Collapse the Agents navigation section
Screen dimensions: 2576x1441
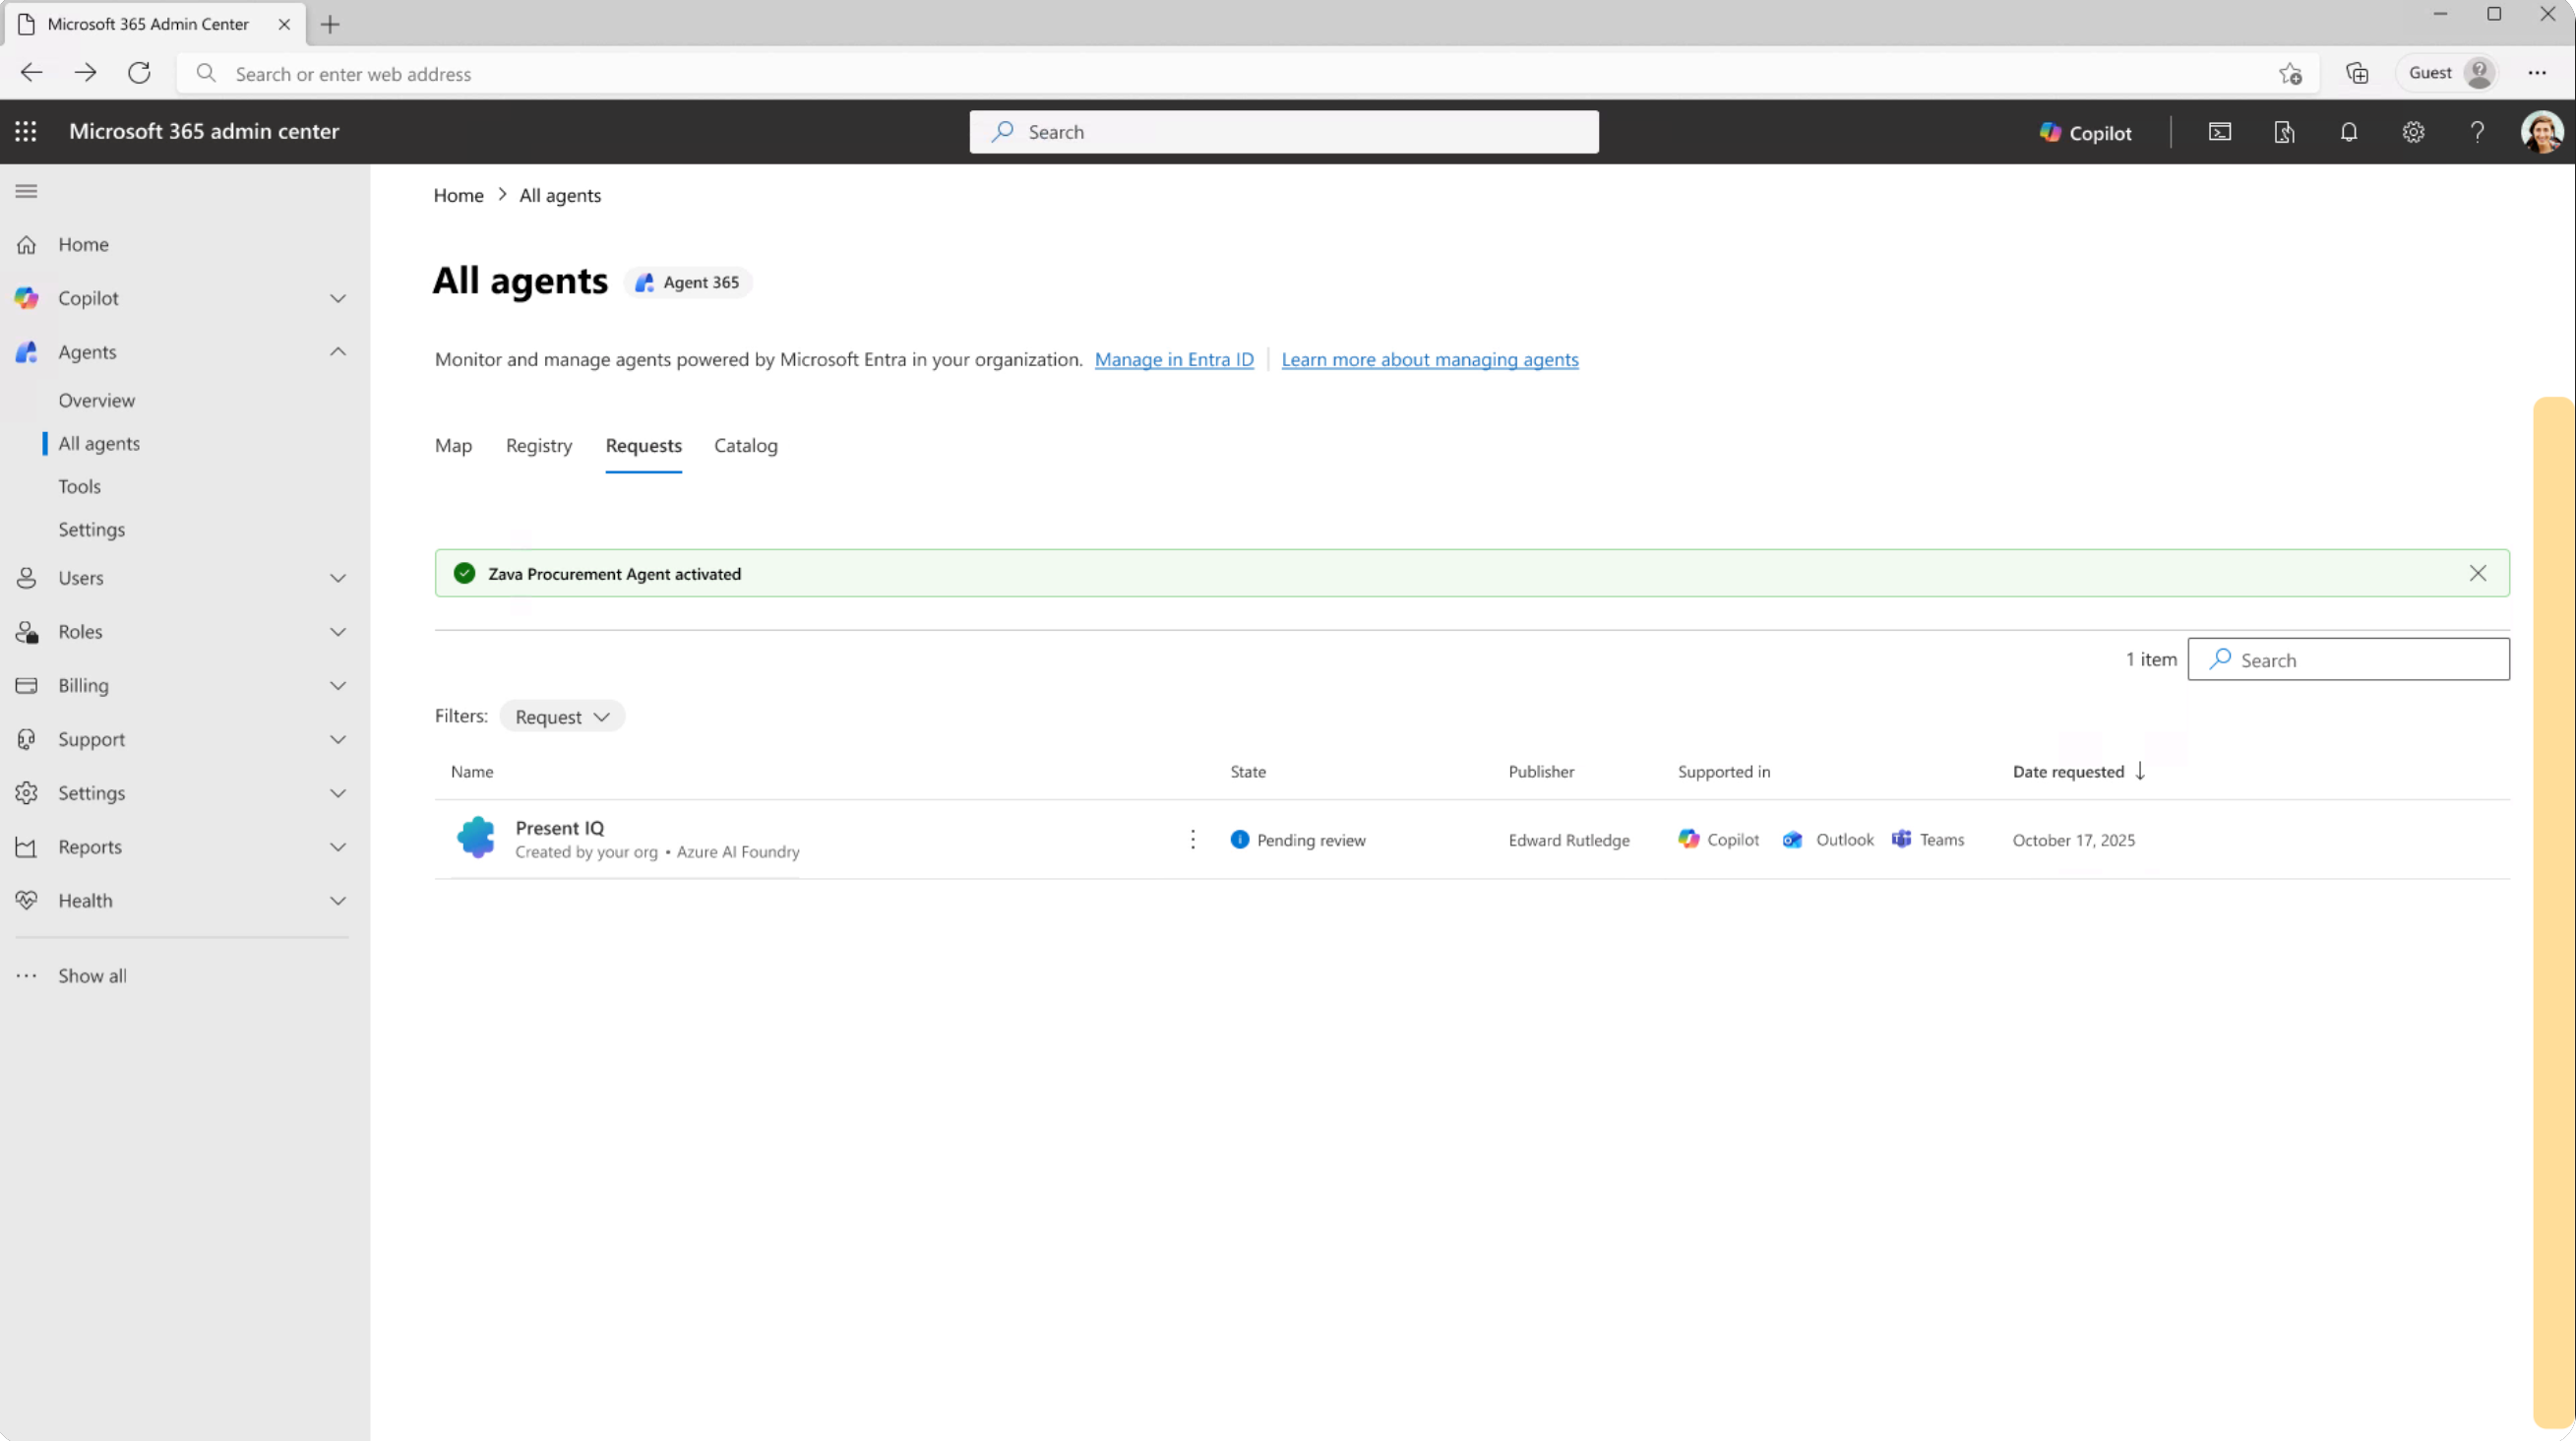[x=338, y=352]
